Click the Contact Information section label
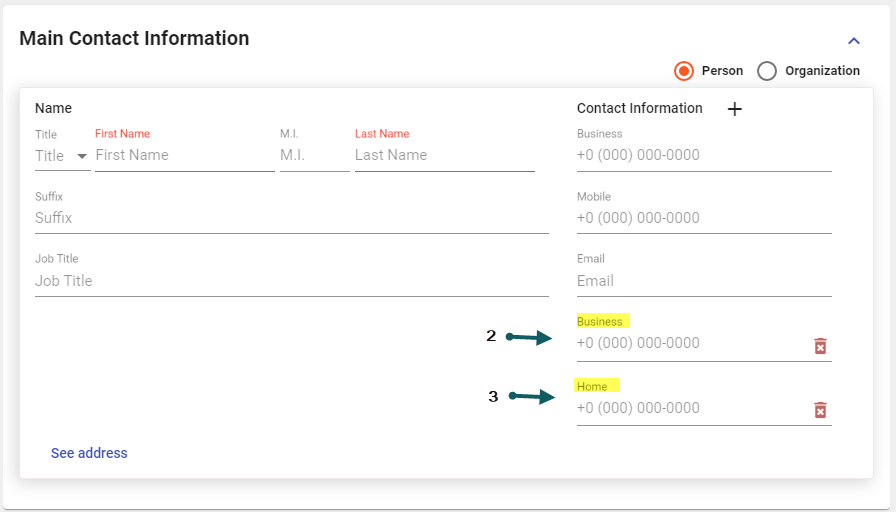Image resolution: width=896 pixels, height=512 pixels. click(x=639, y=108)
